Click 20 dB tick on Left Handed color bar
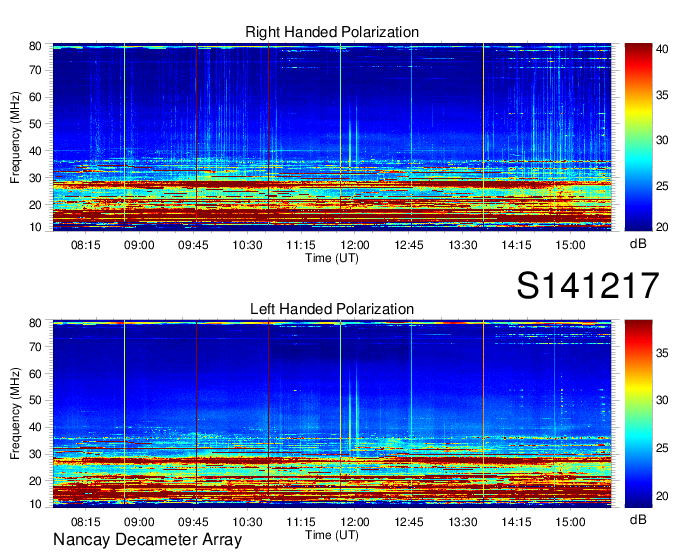 [x=662, y=496]
